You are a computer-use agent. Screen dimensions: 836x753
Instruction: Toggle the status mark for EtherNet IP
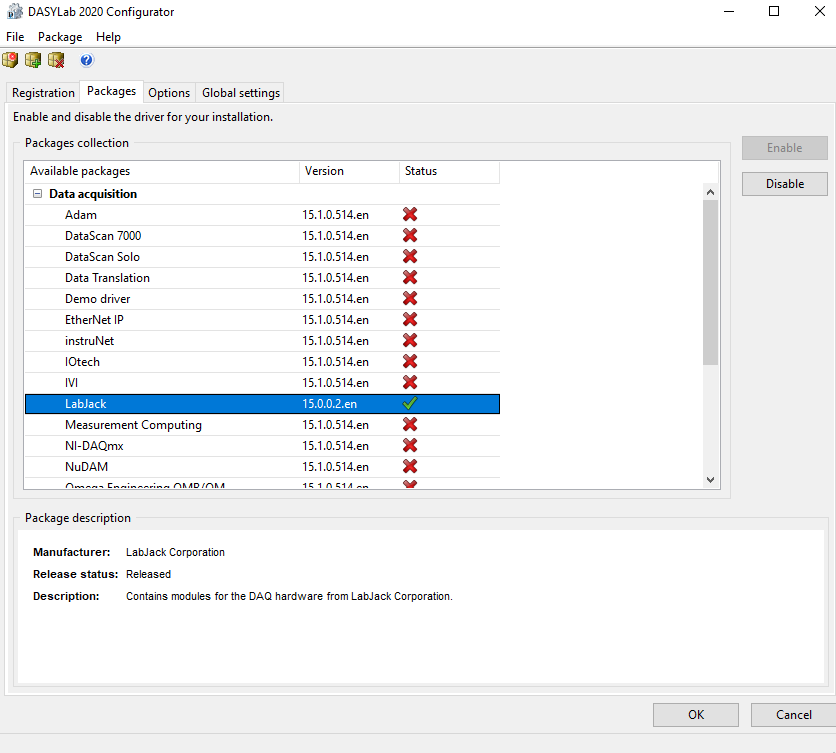coord(410,319)
